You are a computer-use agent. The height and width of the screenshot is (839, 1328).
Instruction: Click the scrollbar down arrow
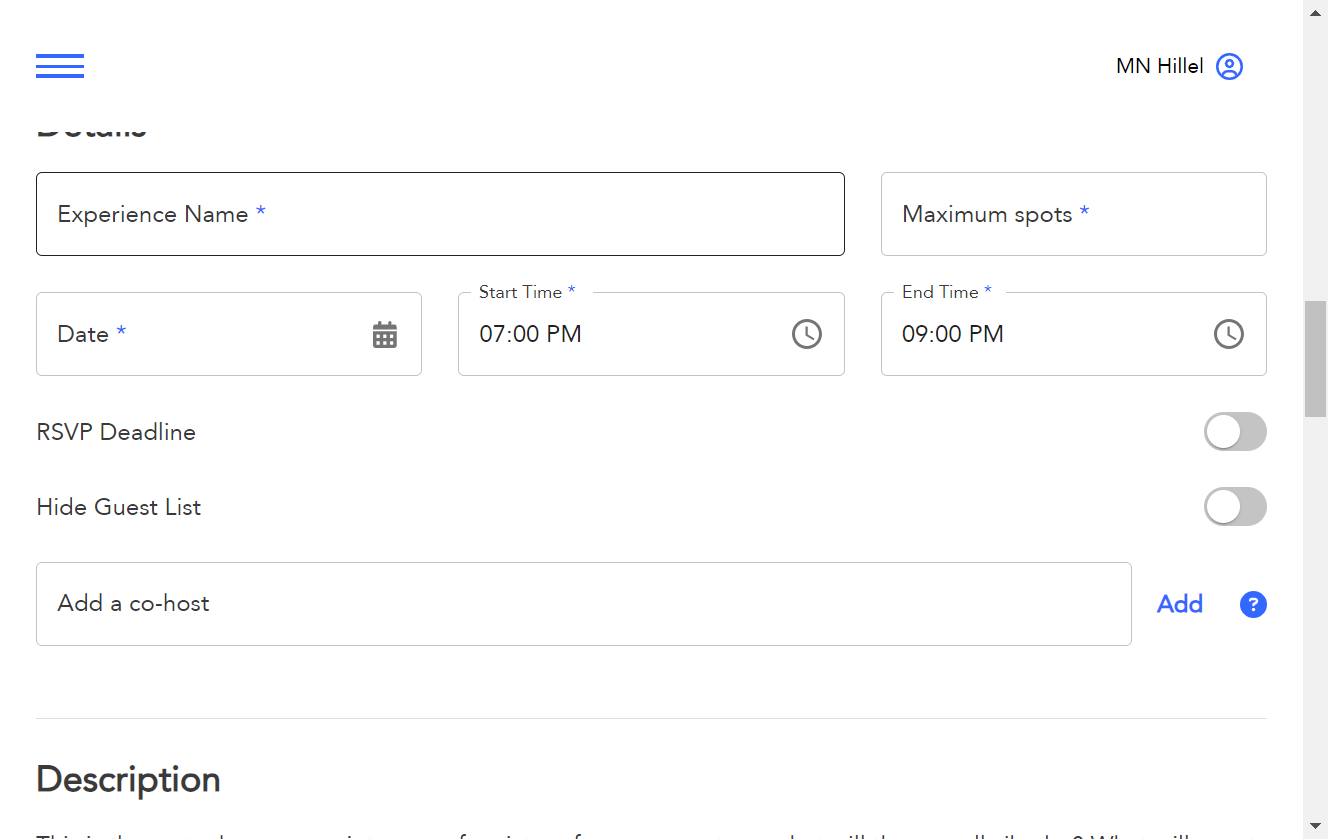click(1316, 828)
